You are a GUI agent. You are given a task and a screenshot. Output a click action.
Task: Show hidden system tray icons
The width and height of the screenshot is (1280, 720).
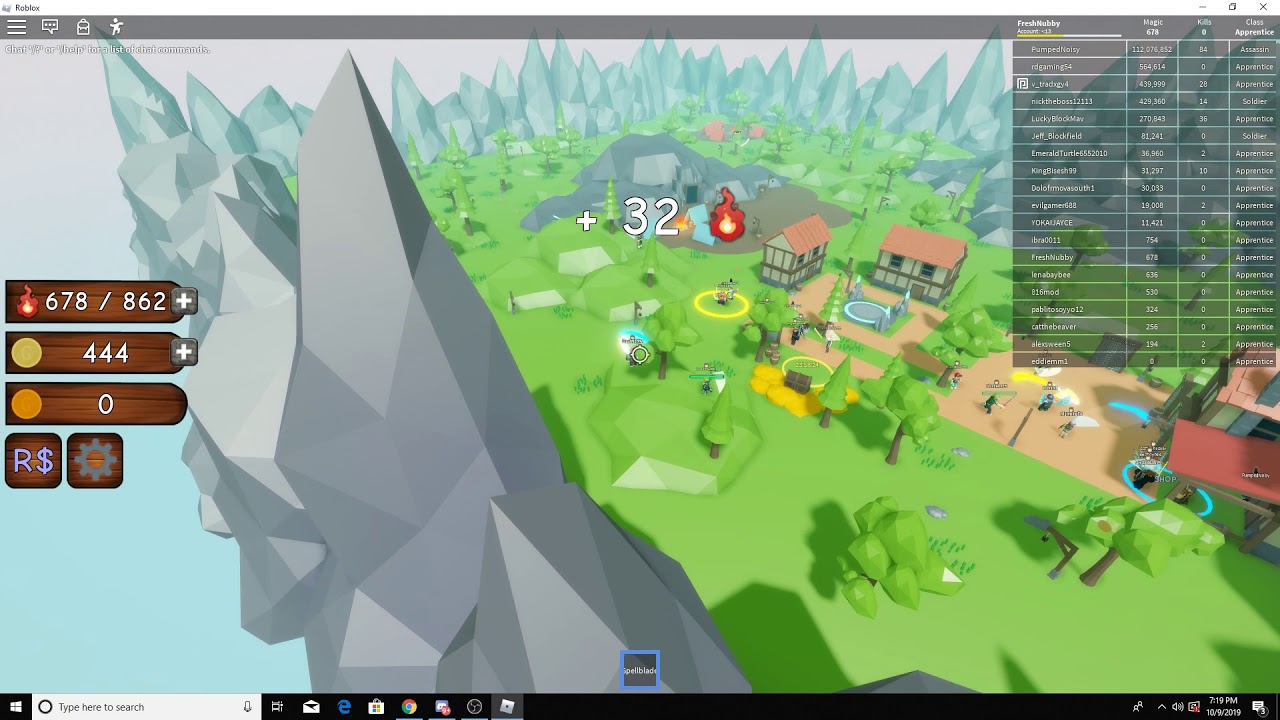(x=1161, y=707)
